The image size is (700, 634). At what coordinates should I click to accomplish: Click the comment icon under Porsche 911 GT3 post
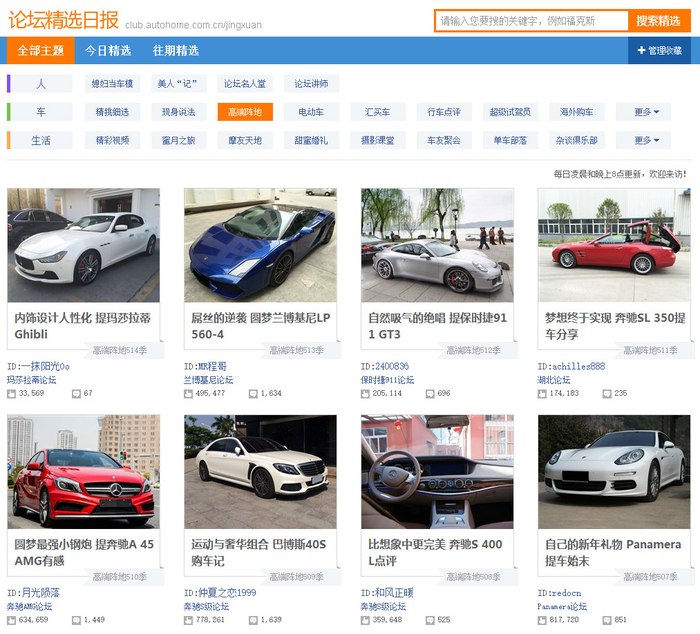[x=429, y=394]
